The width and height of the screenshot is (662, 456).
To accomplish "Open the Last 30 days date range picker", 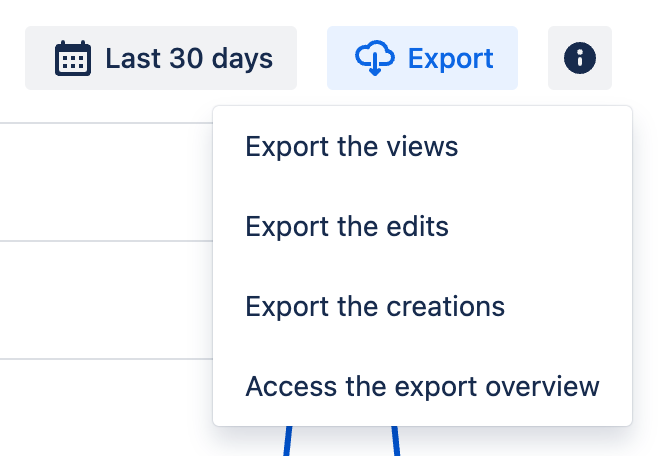I will point(161,59).
